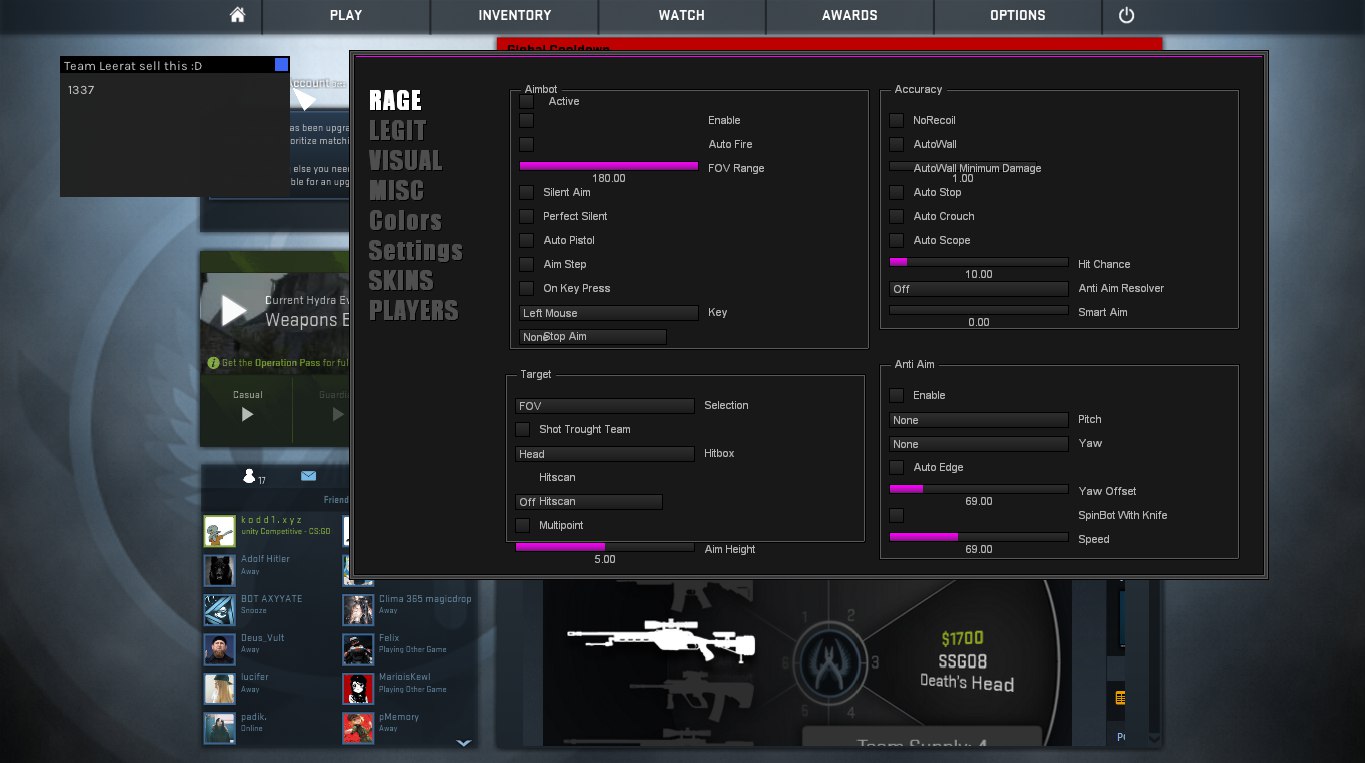Expand friends list with down chevron
Screen dimensions: 1365x763
click(463, 743)
